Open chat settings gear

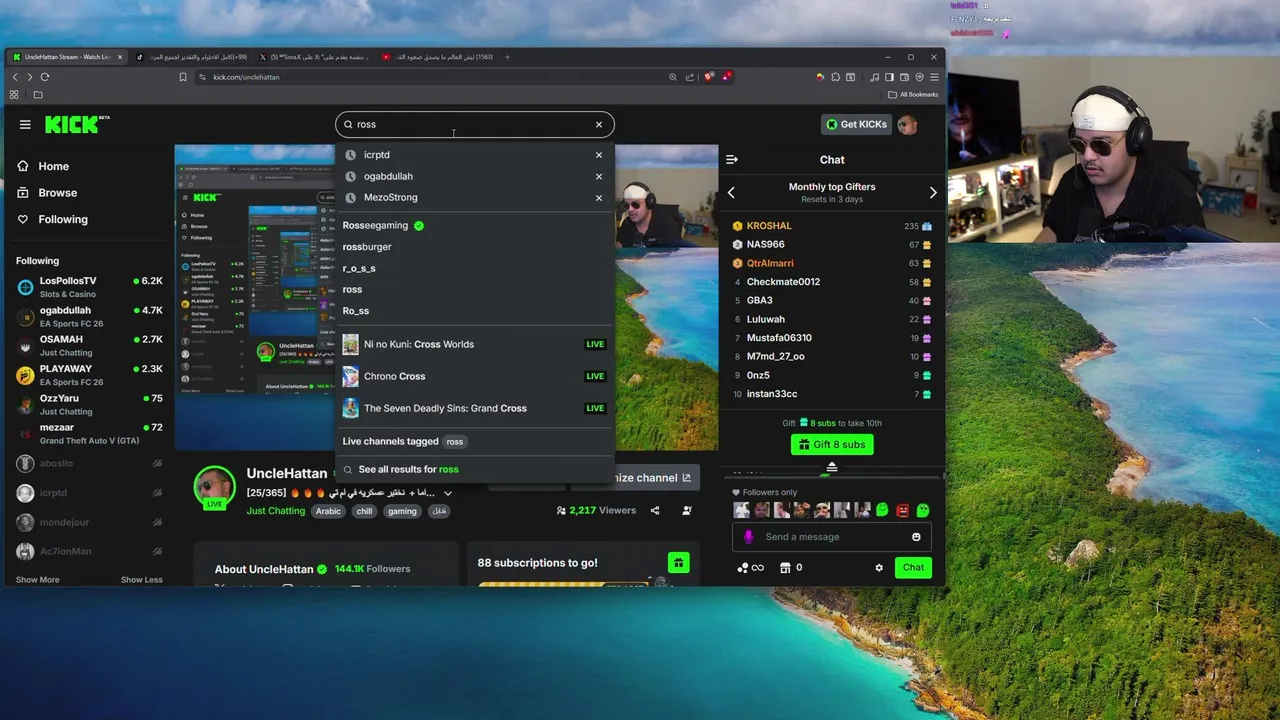click(x=879, y=567)
